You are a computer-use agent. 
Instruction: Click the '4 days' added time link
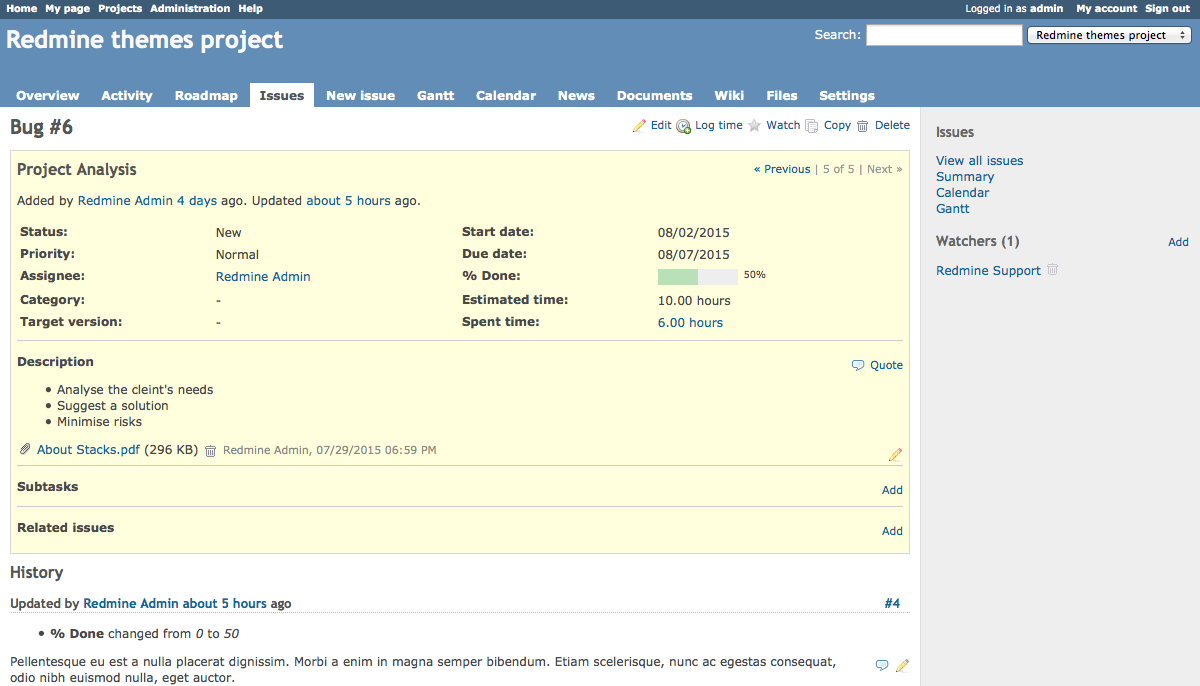[197, 201]
